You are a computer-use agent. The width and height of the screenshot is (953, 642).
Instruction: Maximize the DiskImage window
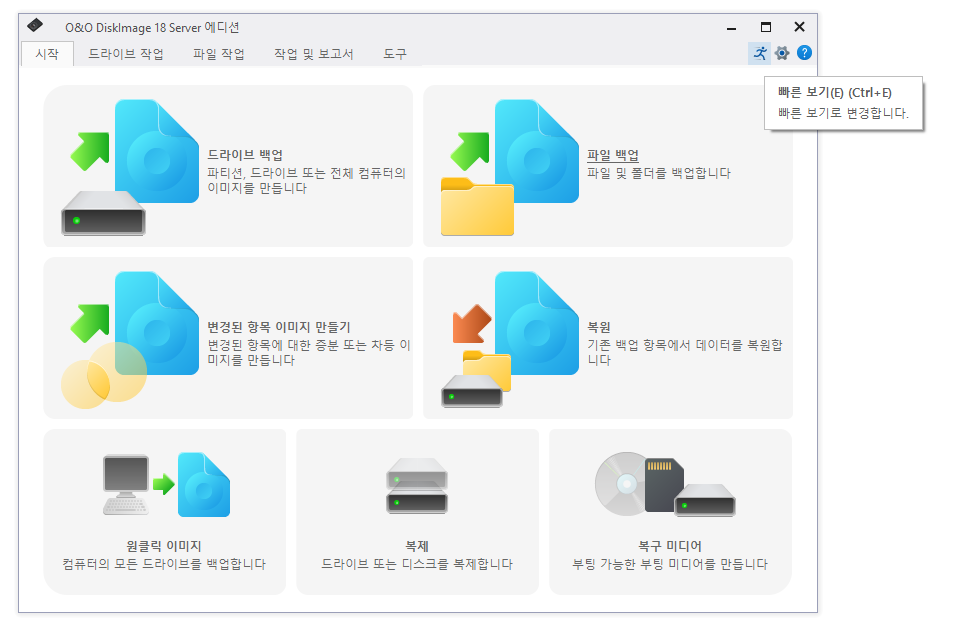click(766, 27)
